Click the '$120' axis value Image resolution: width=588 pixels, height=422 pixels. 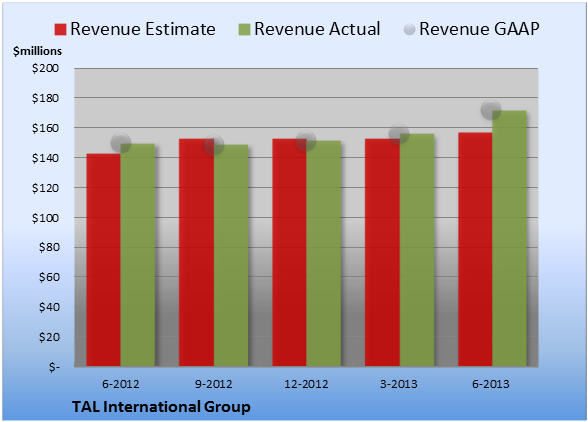click(45, 188)
